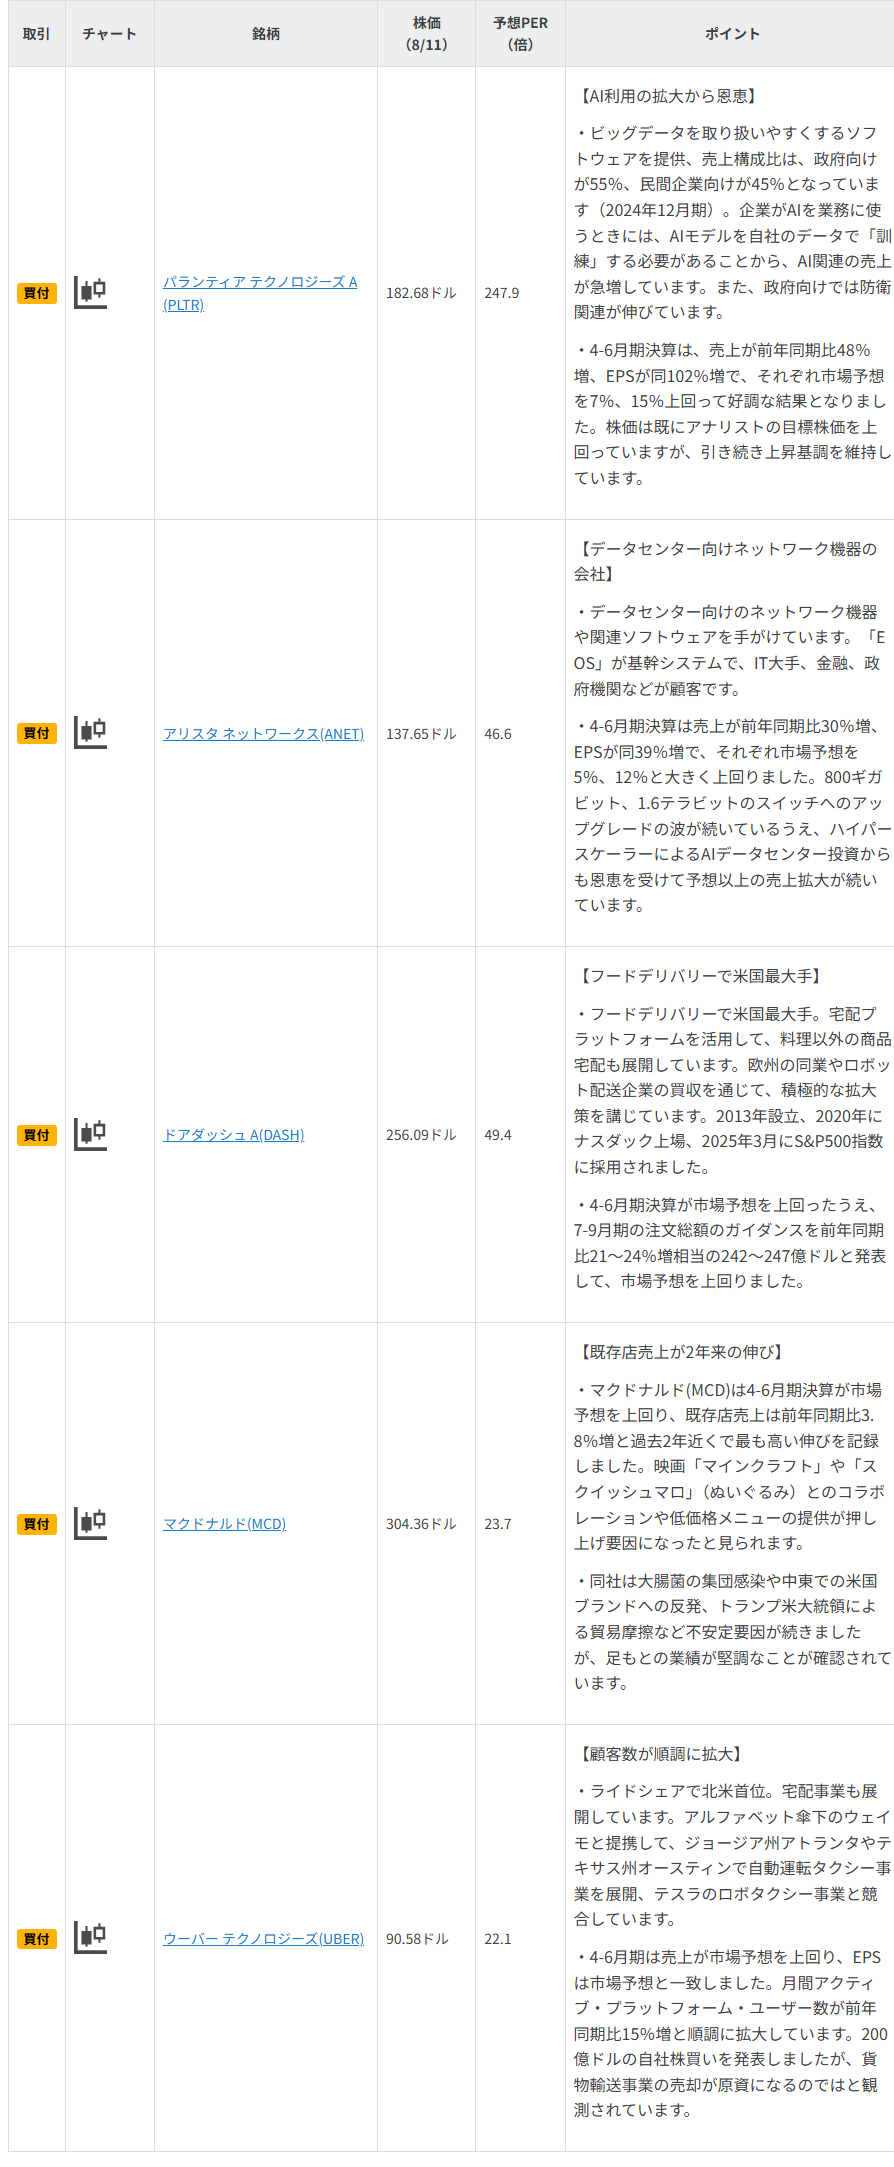894x2167 pixels.
Task: Open the パランティア テクノロジーズ A (PLTR) link
Action: pos(259,282)
